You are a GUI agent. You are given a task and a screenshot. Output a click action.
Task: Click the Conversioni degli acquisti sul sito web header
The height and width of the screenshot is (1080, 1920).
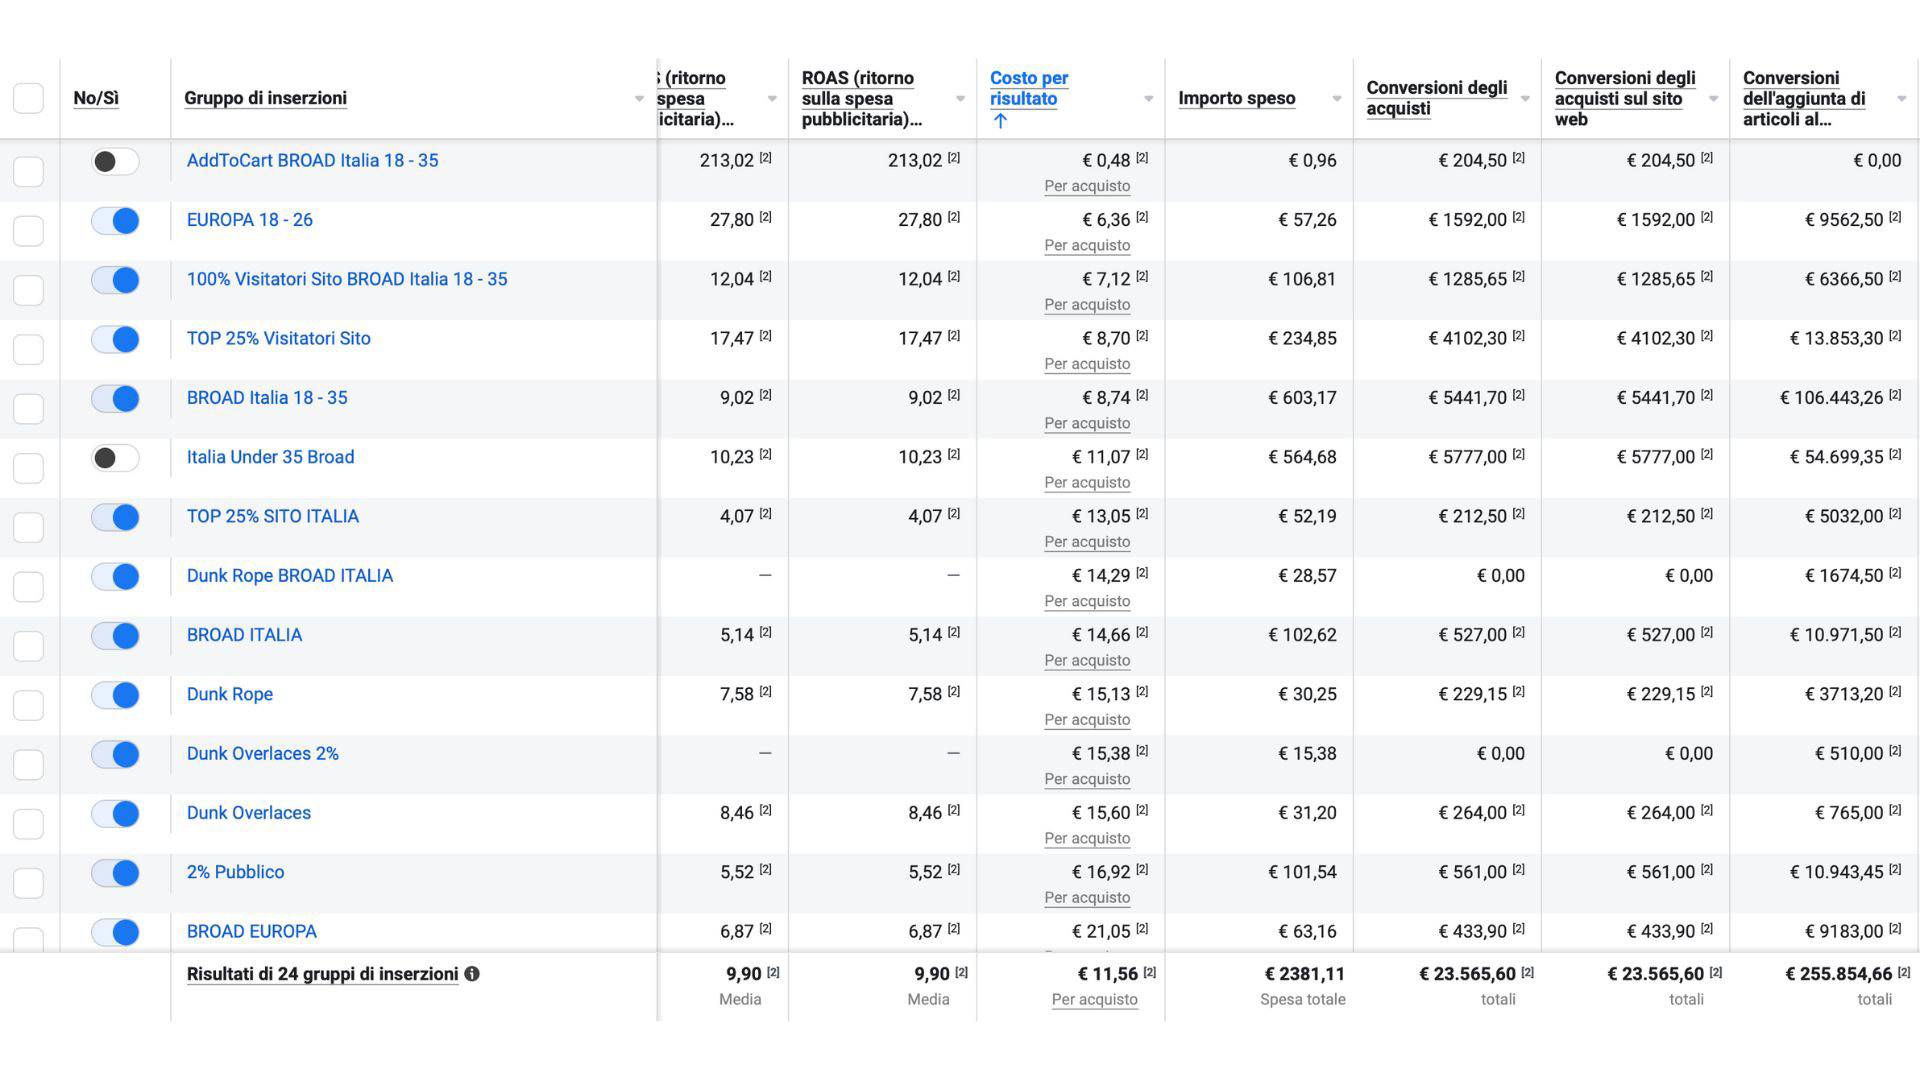coord(1625,98)
